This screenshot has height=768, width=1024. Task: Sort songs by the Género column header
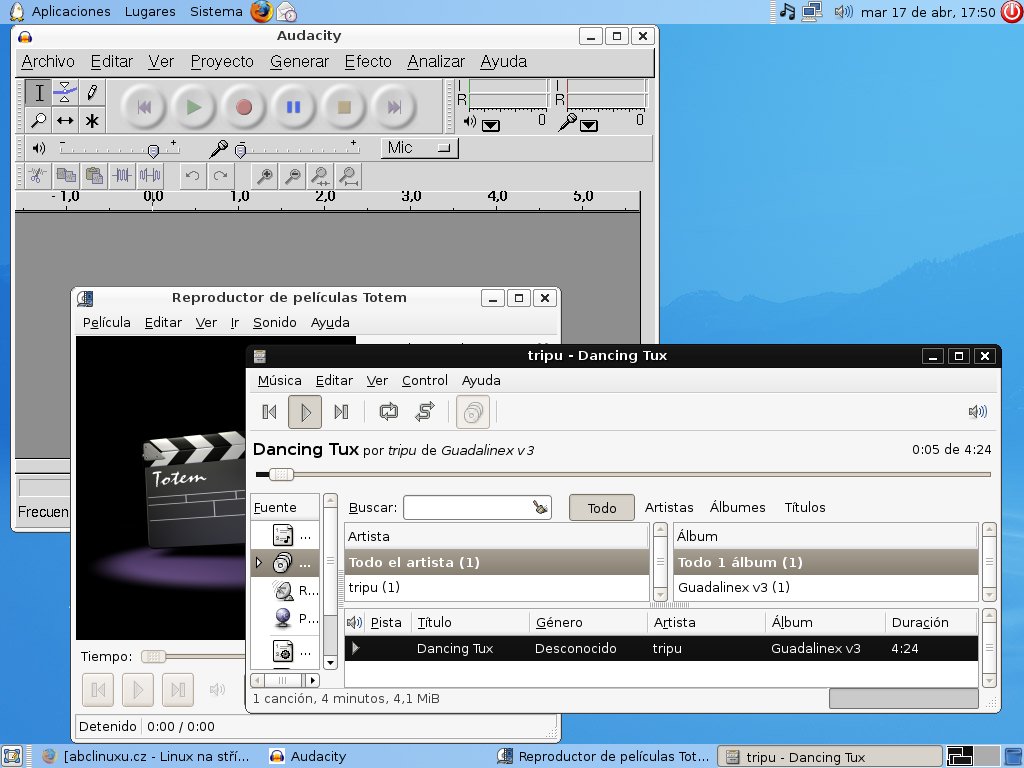click(588, 622)
